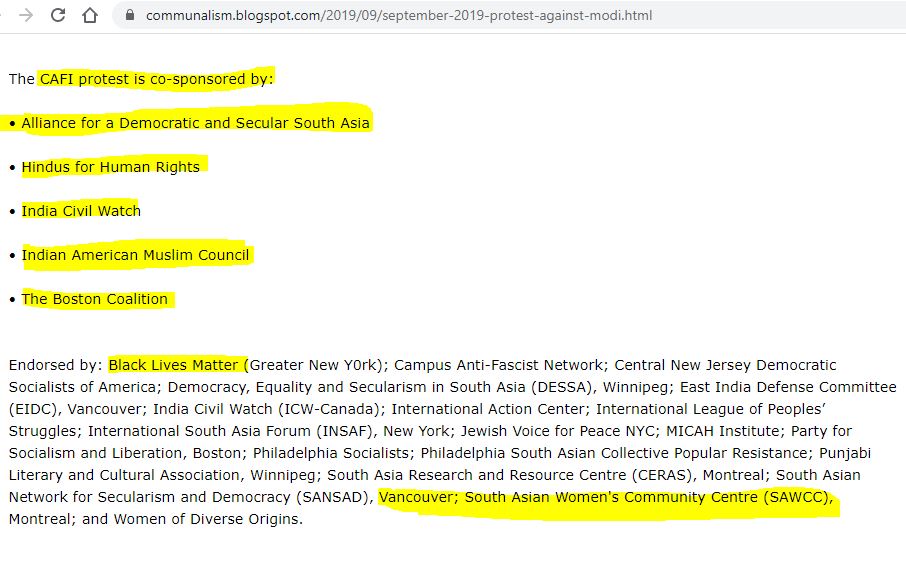
Task: Click 'Philadelphia South Asian Collective Popular Resistance'
Action: point(614,453)
